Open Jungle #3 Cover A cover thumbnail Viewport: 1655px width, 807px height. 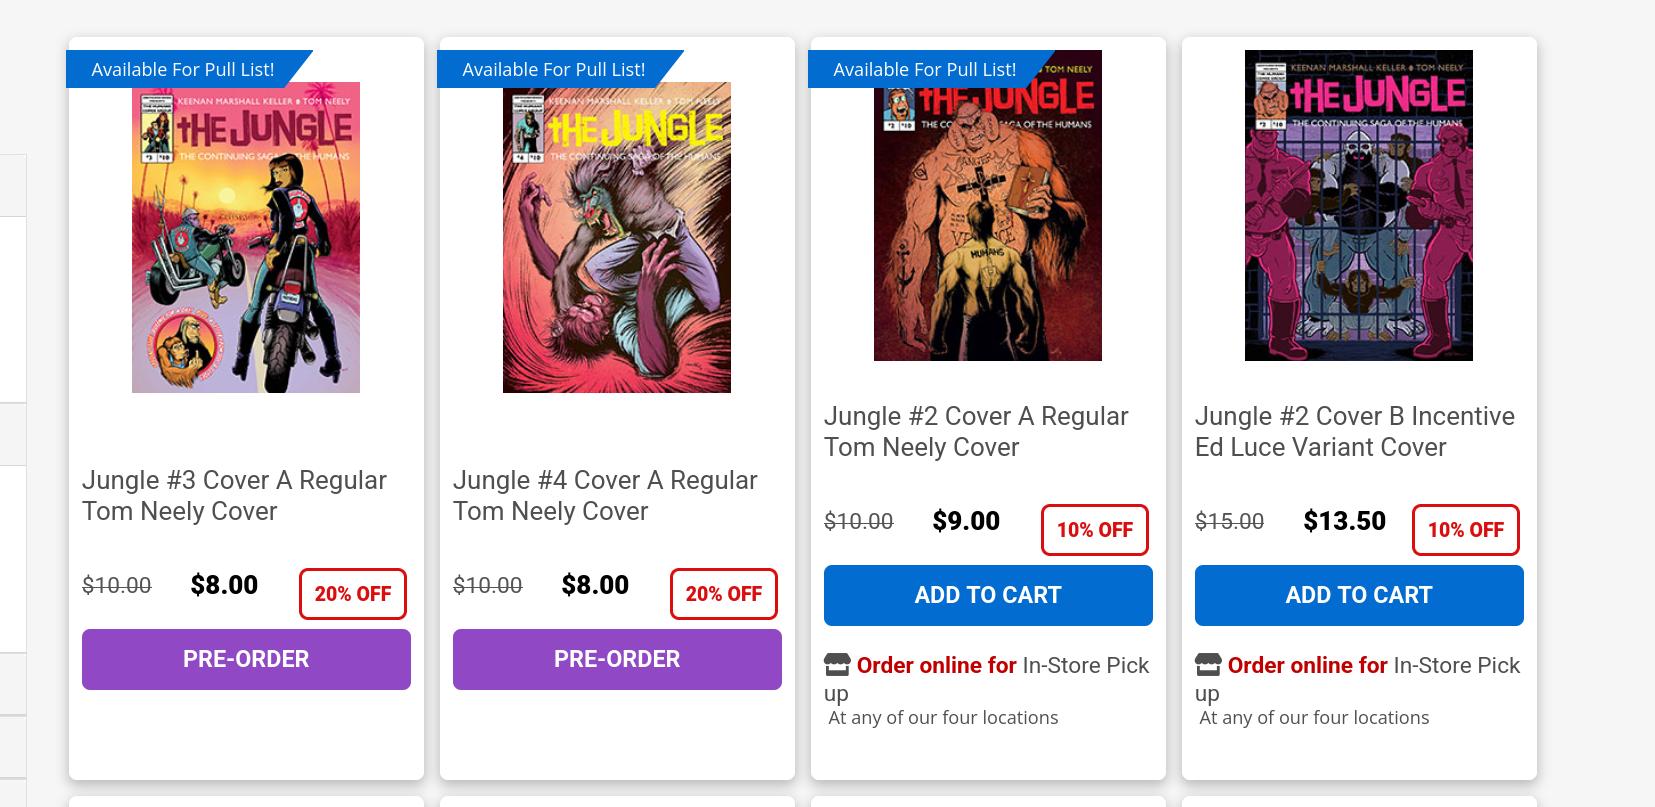[x=246, y=238]
